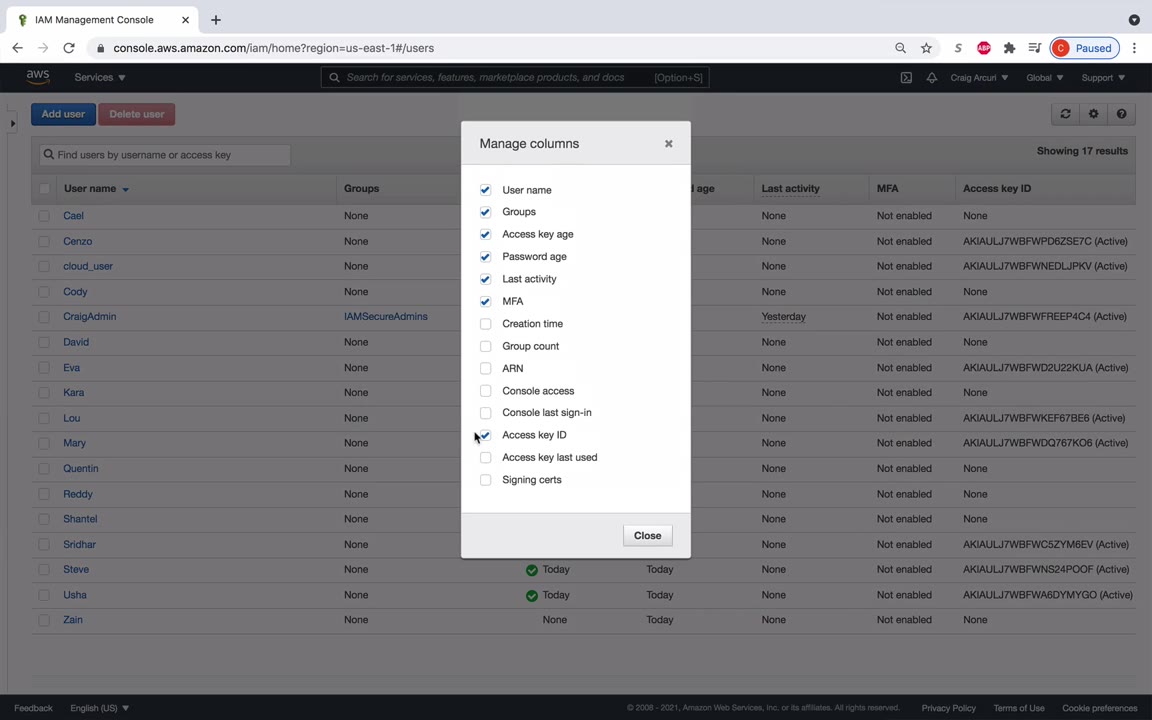Open the Services dropdown menu
This screenshot has height=720, width=1152.
click(x=100, y=77)
